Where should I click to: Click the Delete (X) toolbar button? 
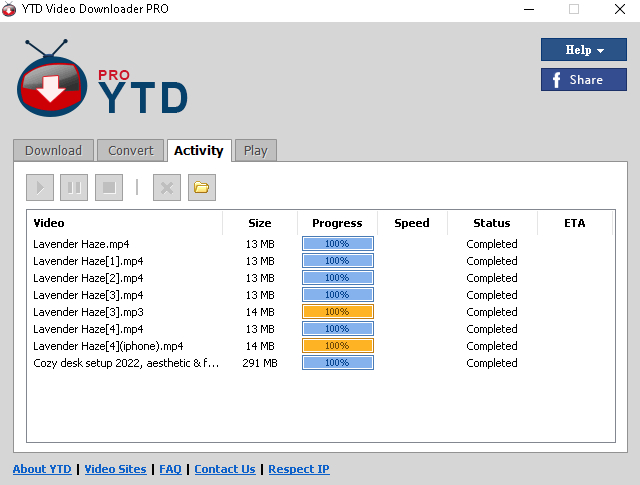coord(167,187)
